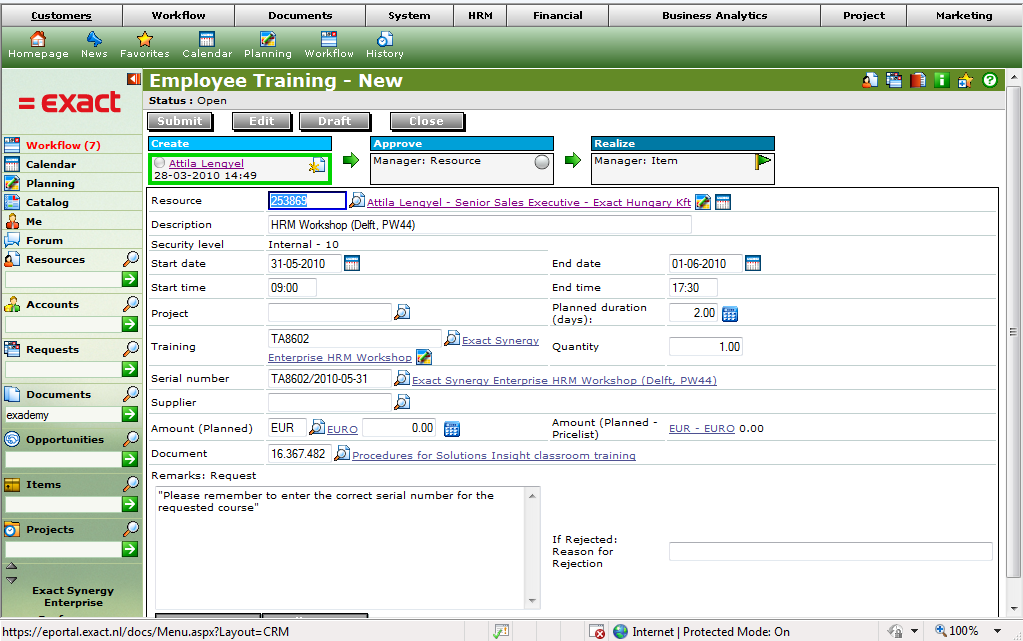Click the Draft button
Screen dimensions: 1023x641
pyautogui.click(x=335, y=121)
